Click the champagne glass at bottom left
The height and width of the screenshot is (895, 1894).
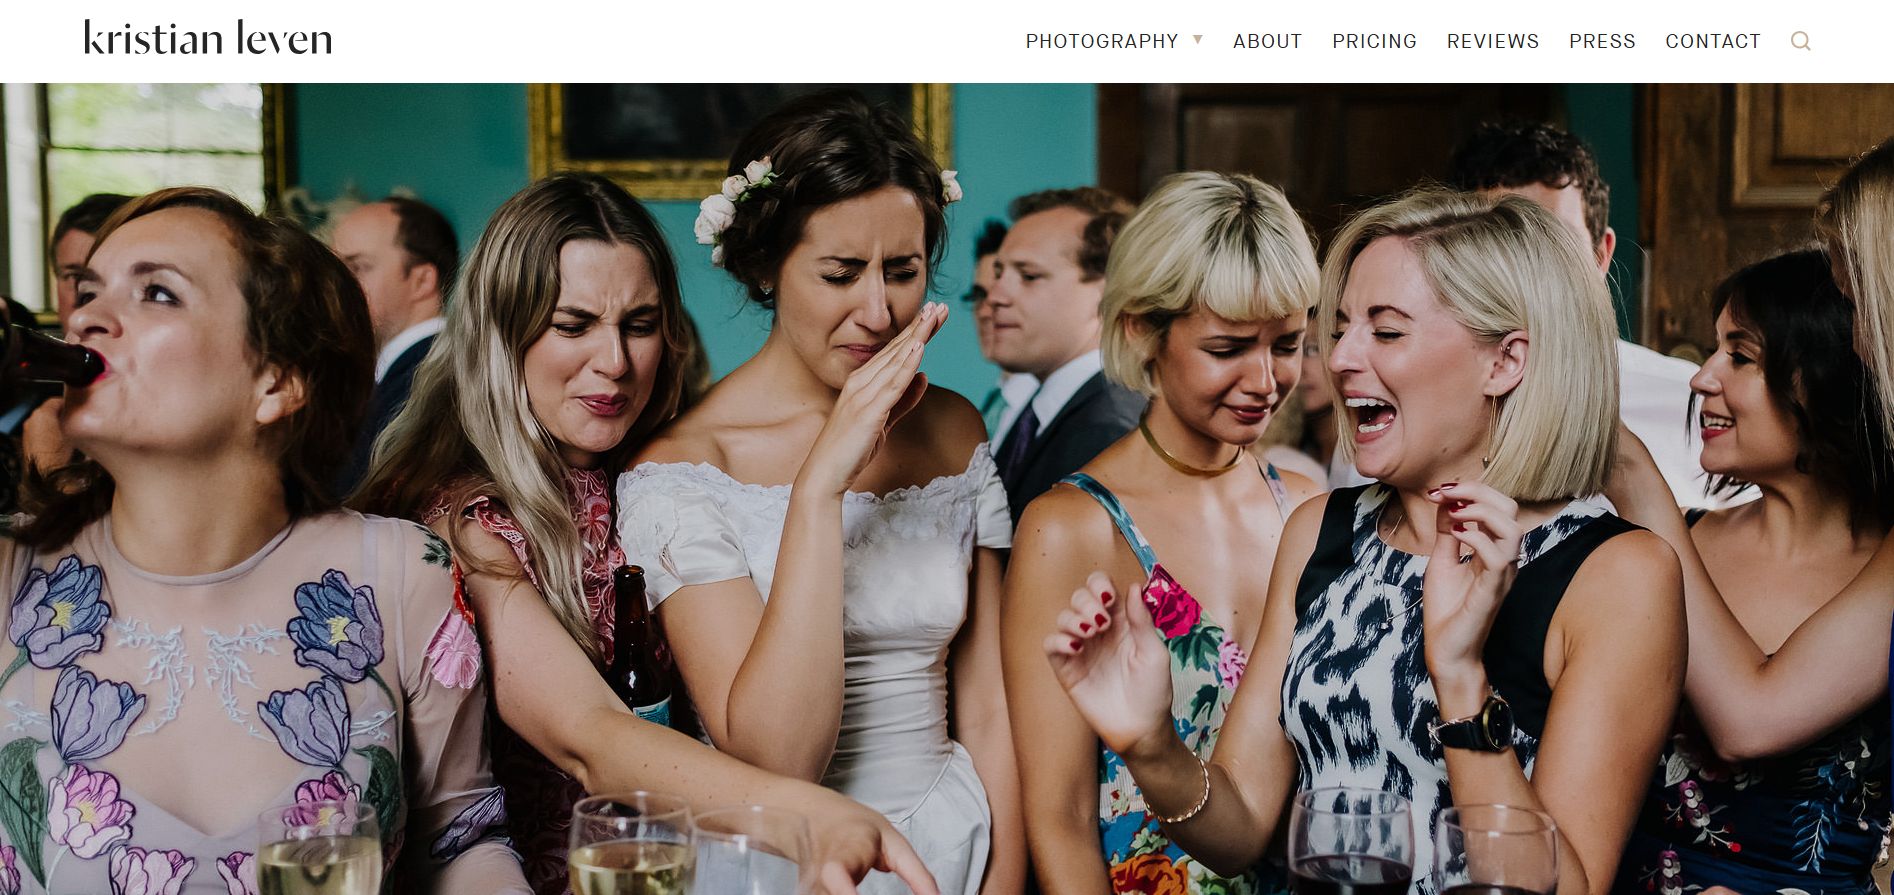tap(320, 848)
